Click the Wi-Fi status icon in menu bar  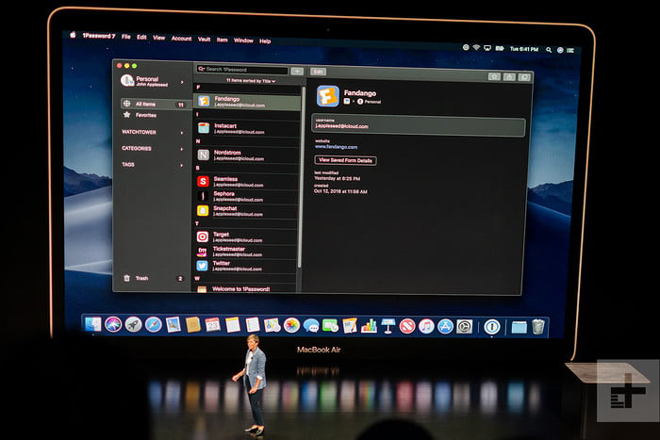pyautogui.click(x=476, y=48)
